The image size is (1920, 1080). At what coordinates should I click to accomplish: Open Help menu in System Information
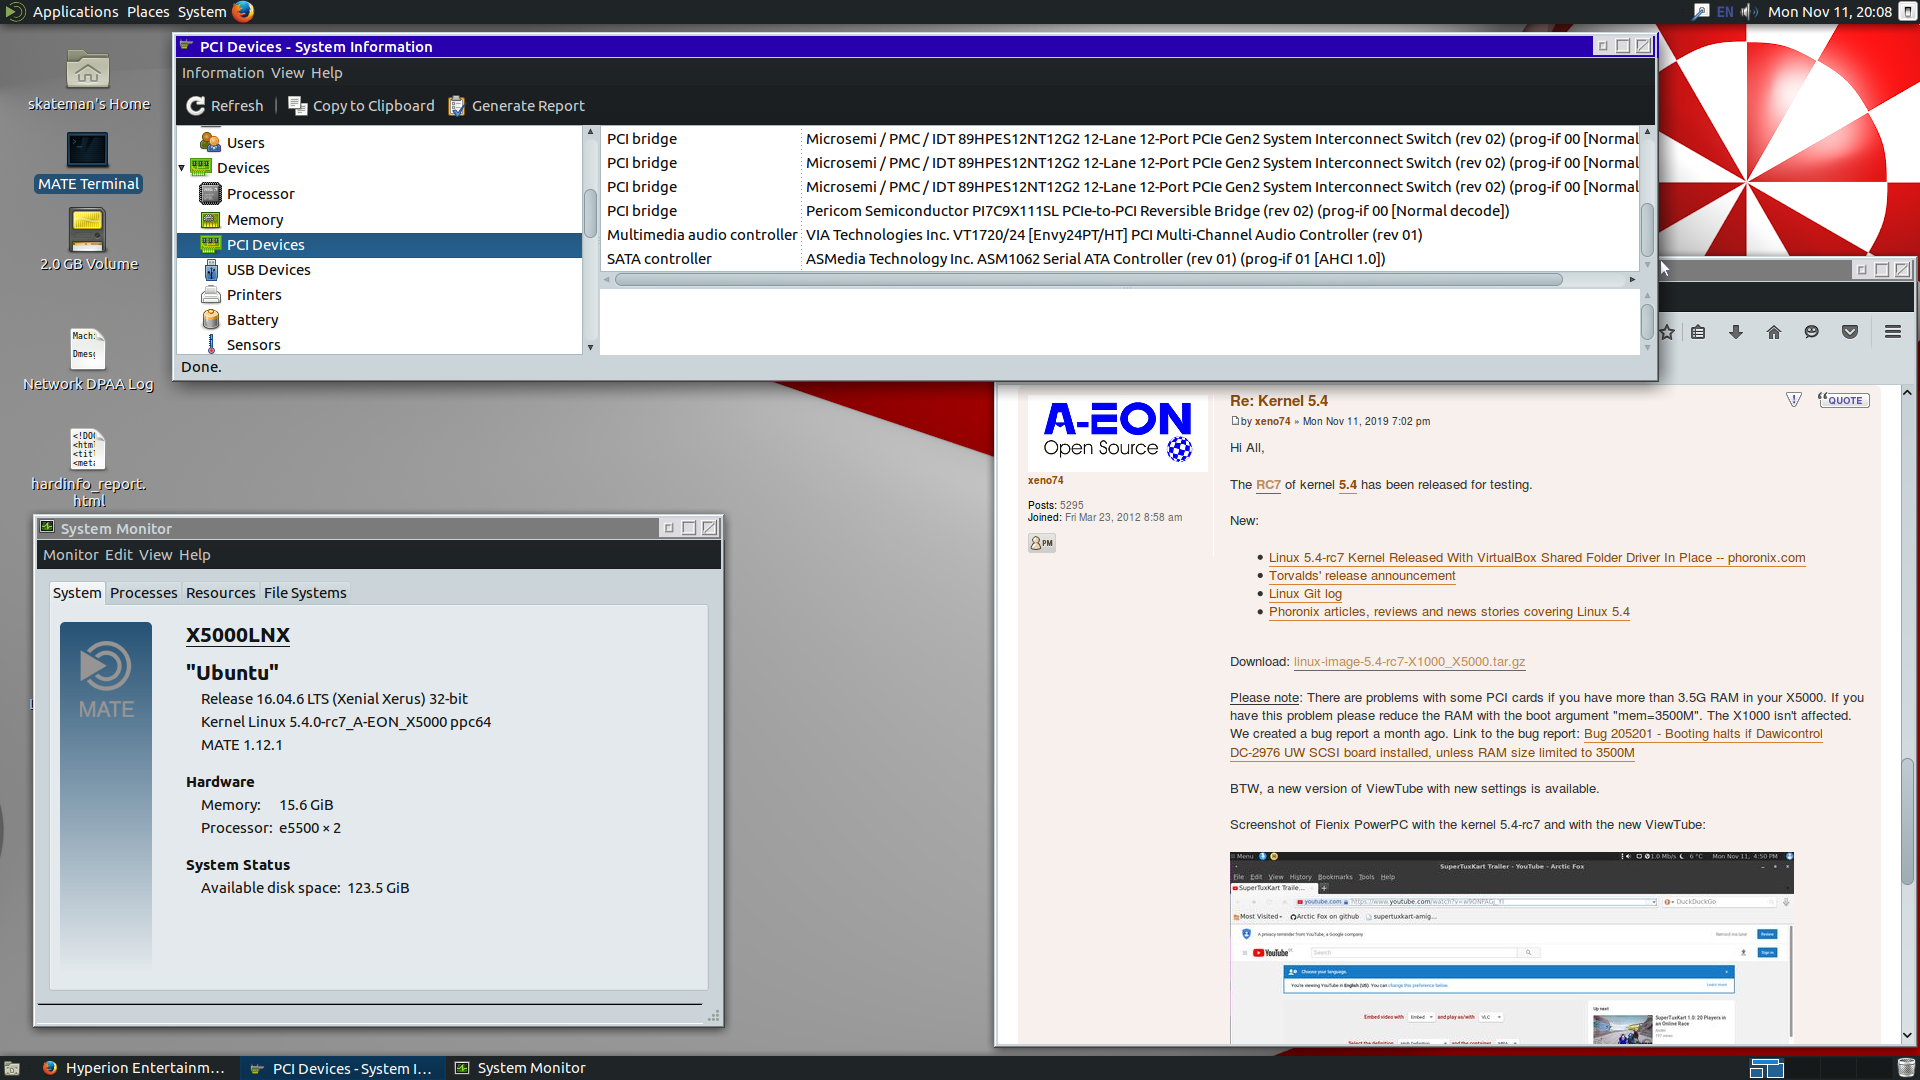tap(326, 73)
